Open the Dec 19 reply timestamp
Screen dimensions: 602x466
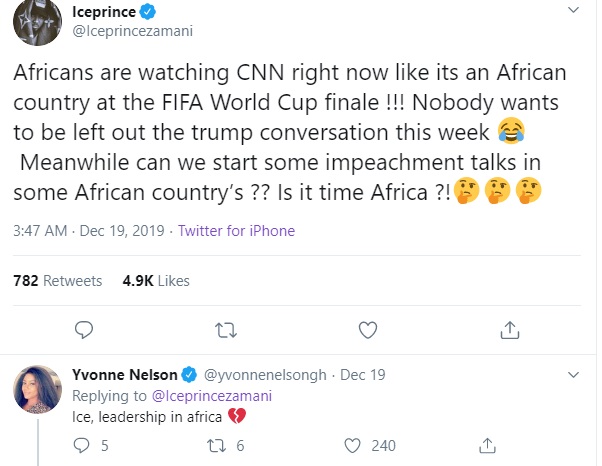pyautogui.click(x=366, y=376)
